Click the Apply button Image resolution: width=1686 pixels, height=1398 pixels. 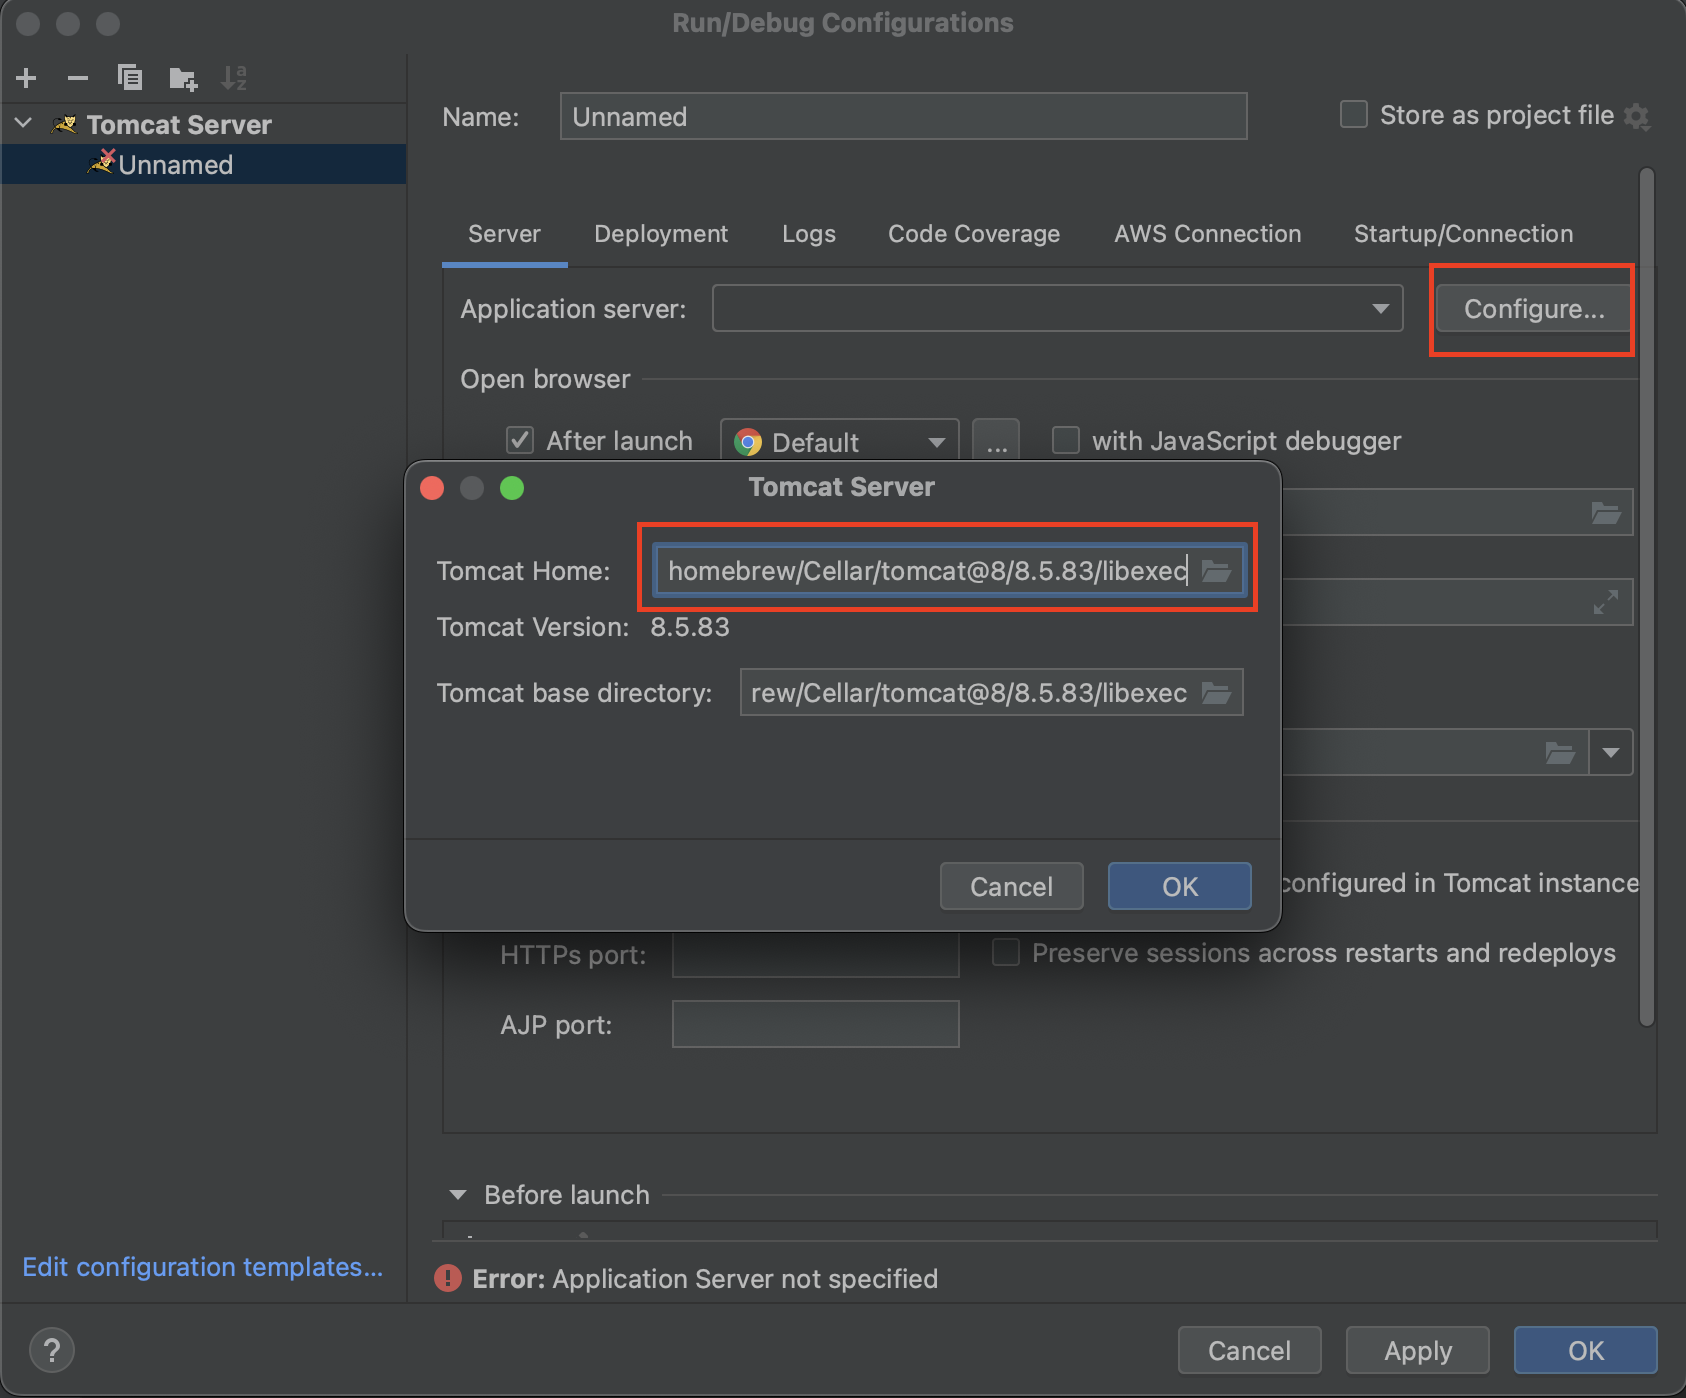1417,1350
